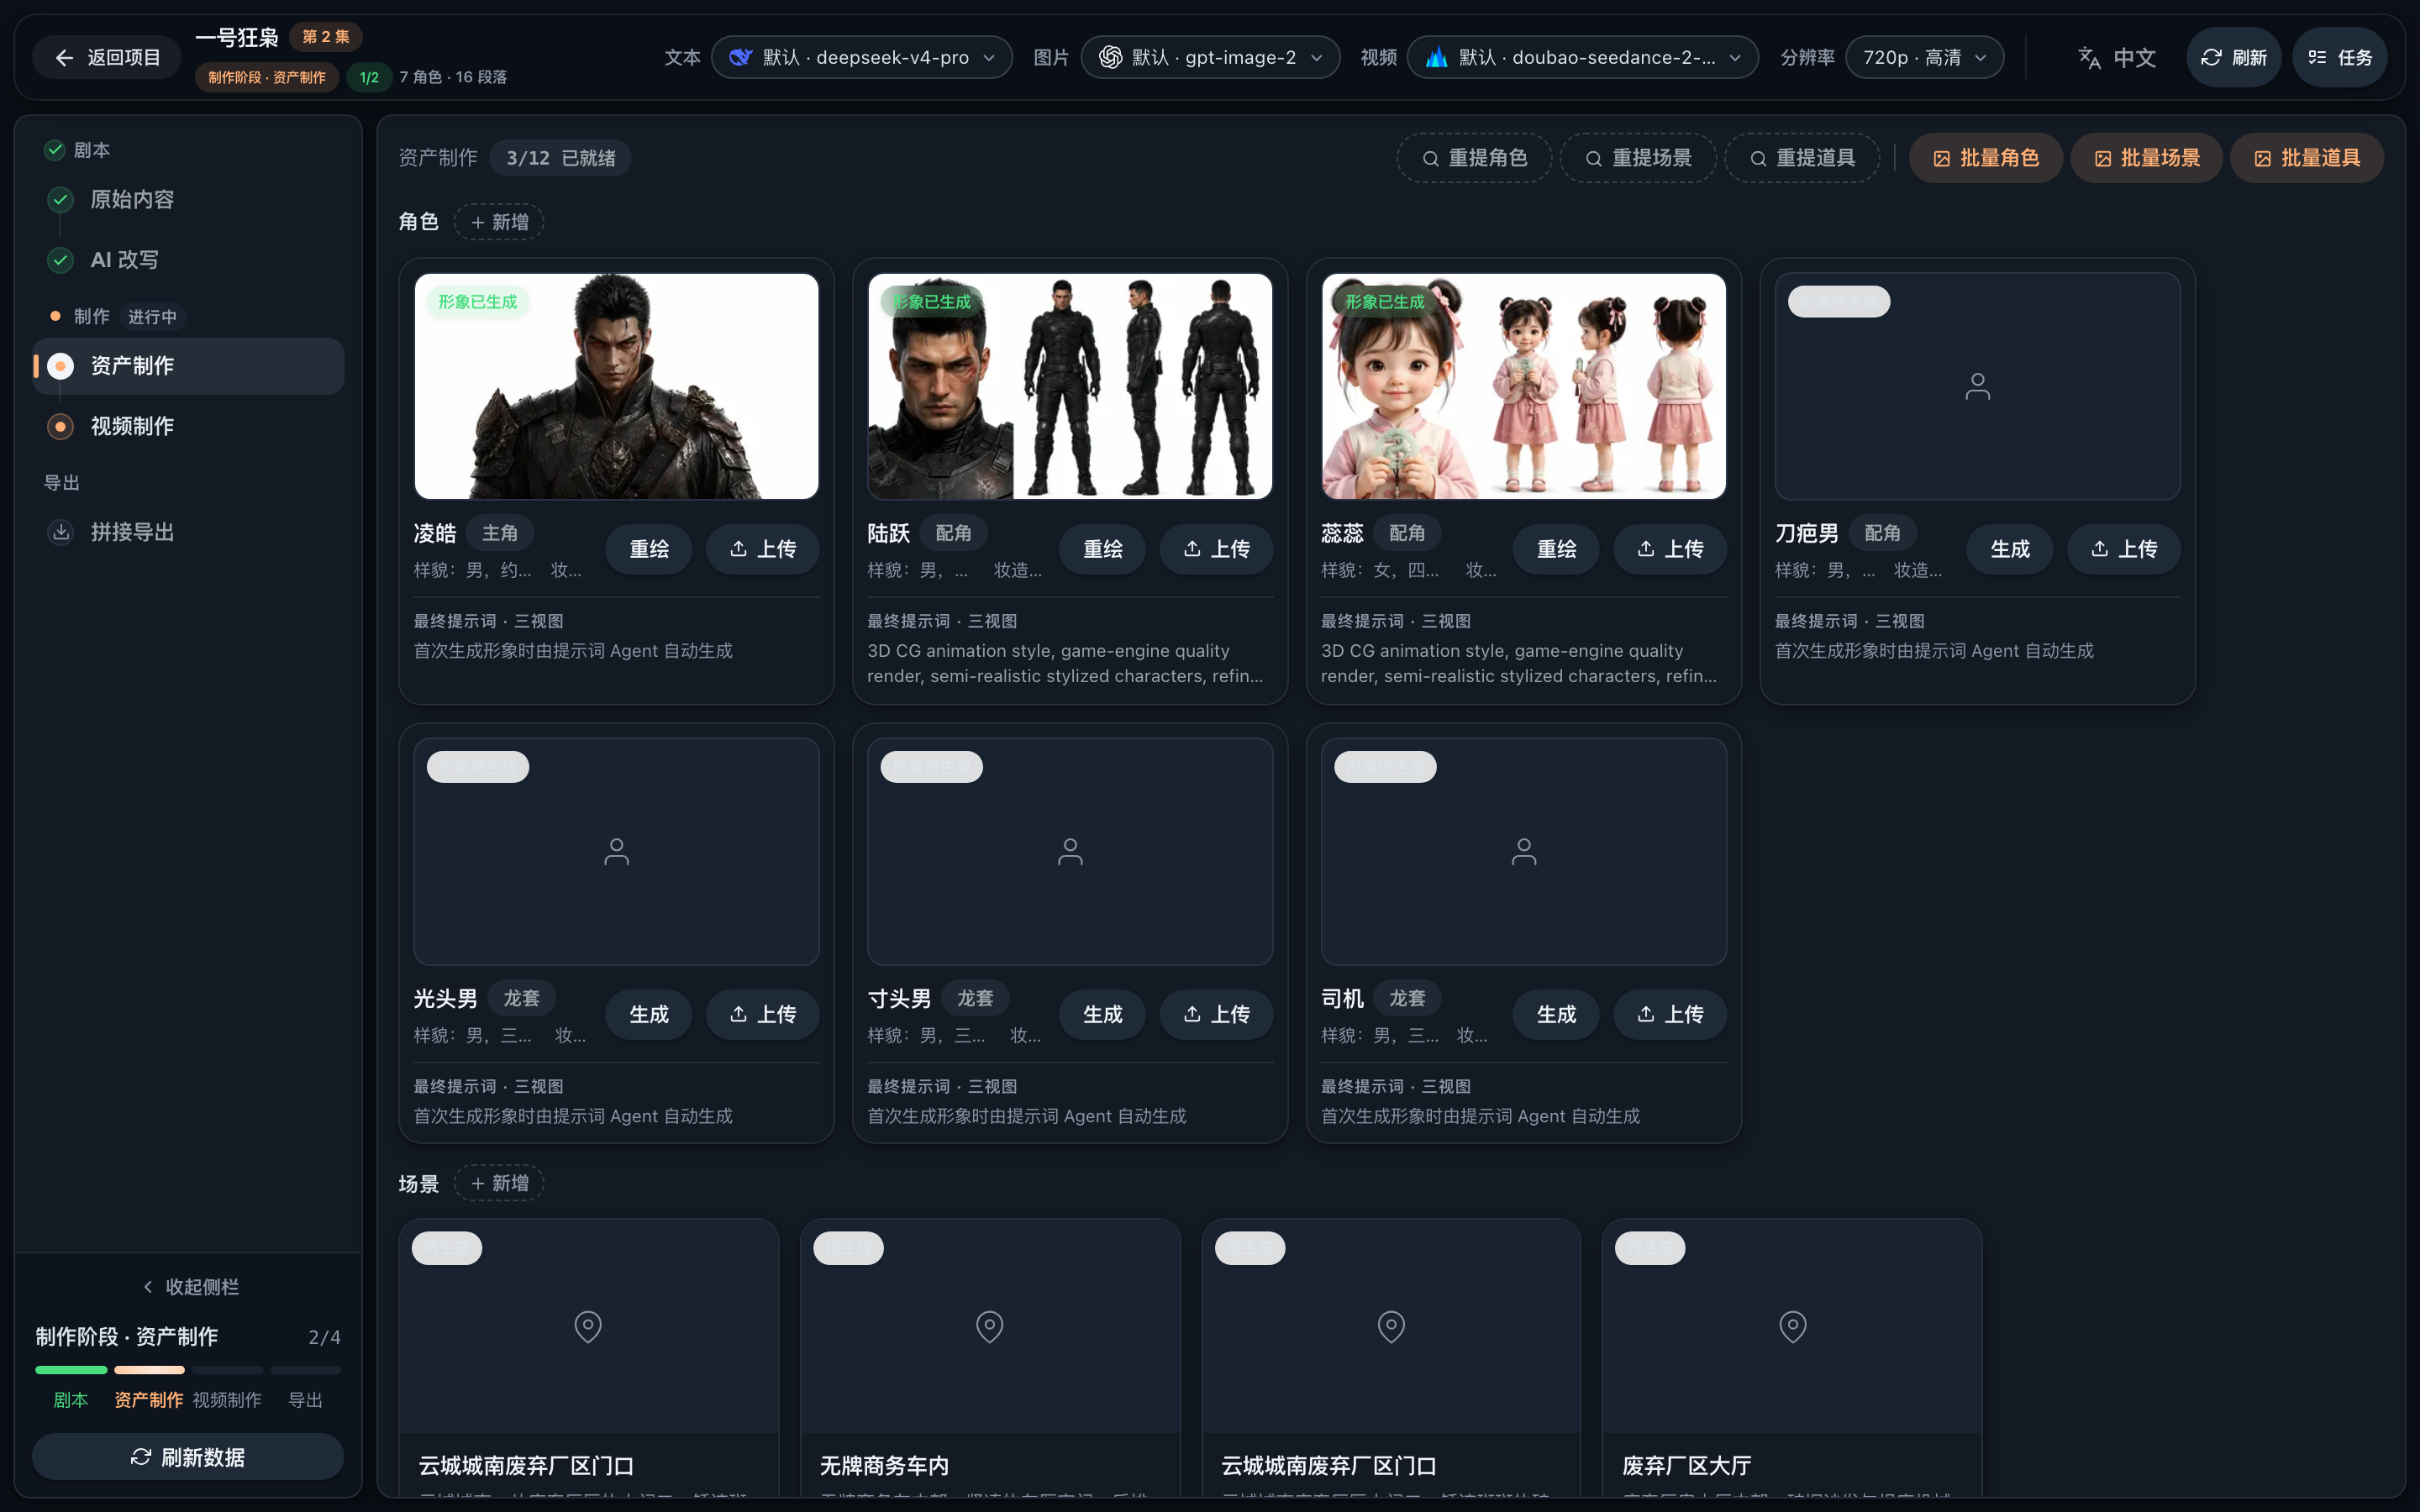Viewport: 2420px width, 1512px height.
Task: Click person placeholder of 光头男 card
Action: pos(616,851)
